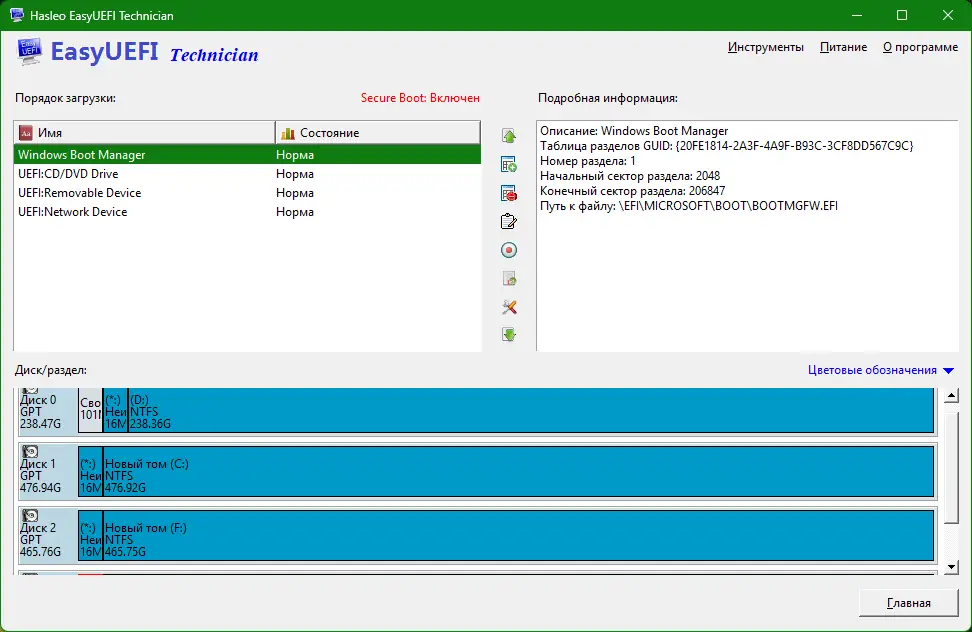Select the Новый том (F:) partition
The height and width of the screenshot is (632, 972).
pyautogui.click(x=518, y=535)
